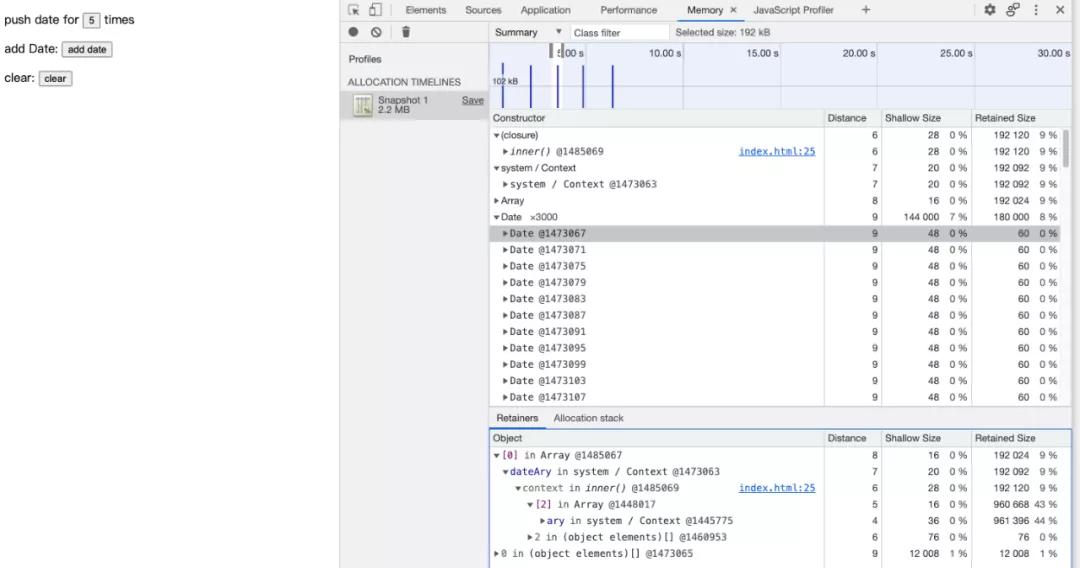Save Snapshot 1
Image resolution: width=1080 pixels, height=568 pixels.
tap(472, 101)
